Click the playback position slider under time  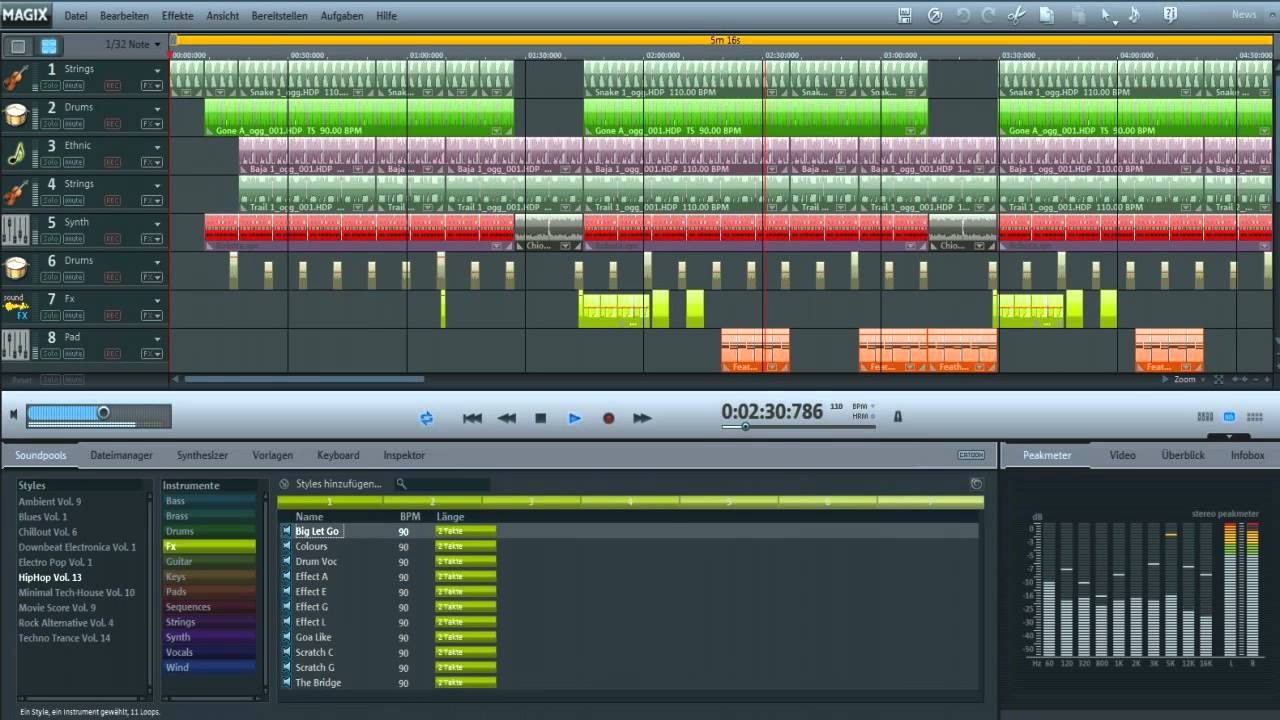pos(798,427)
